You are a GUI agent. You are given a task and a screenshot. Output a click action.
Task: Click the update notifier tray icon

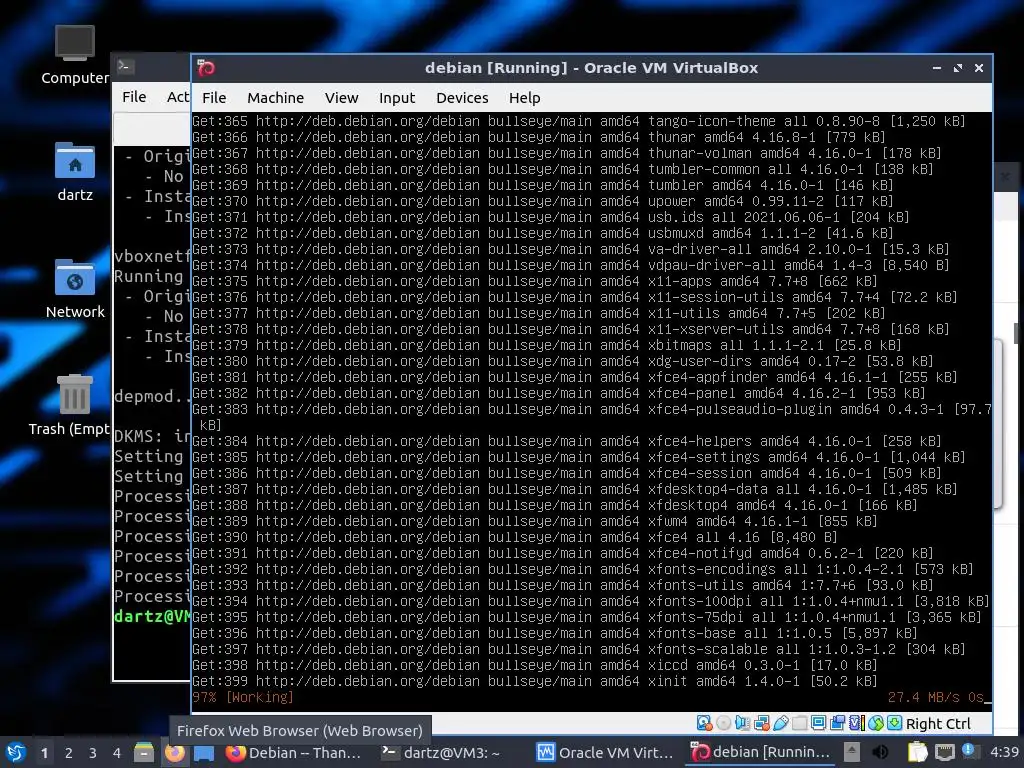969,752
